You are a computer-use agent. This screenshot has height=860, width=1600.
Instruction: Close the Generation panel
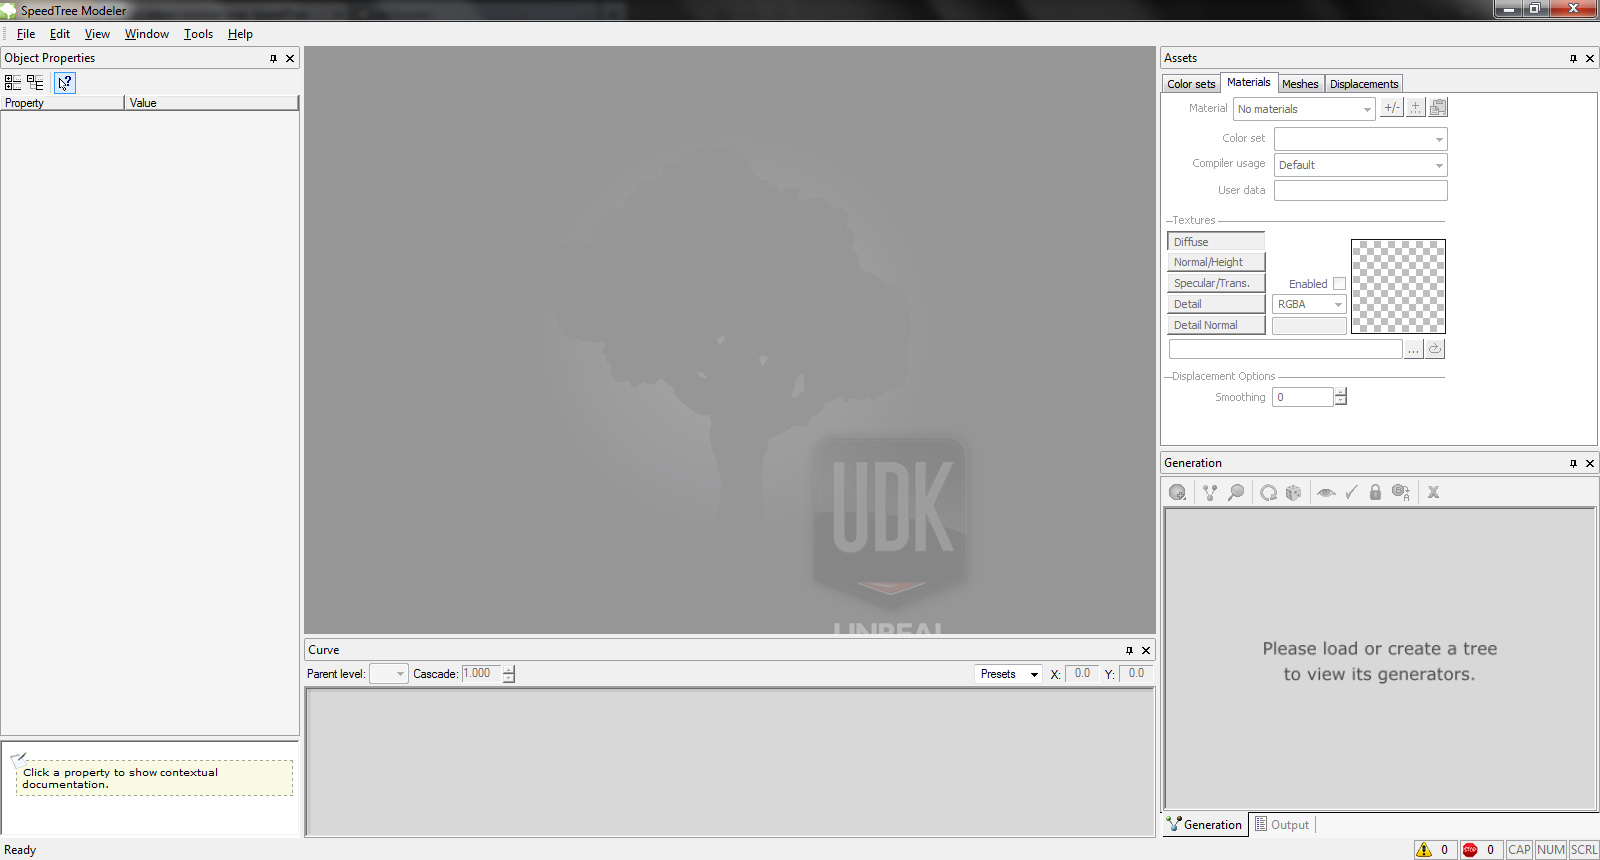[1590, 463]
